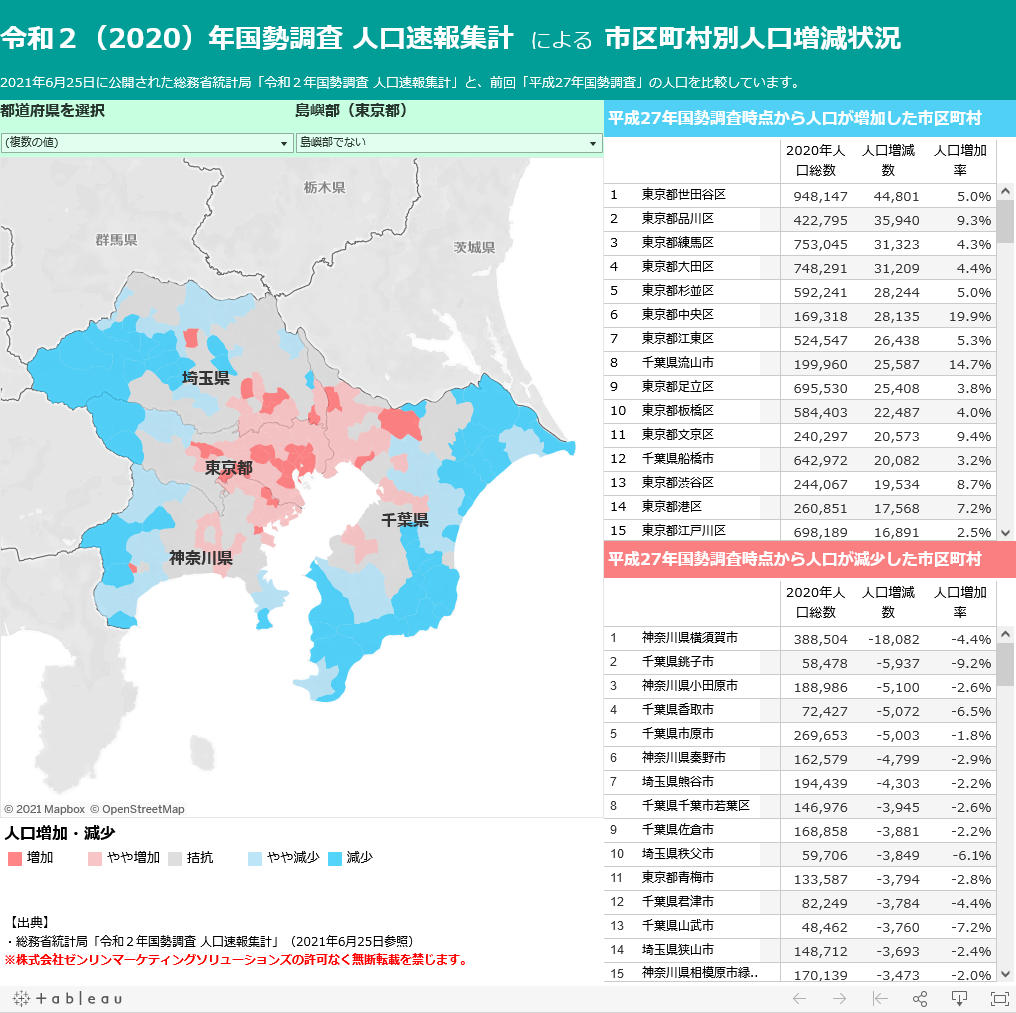Open the OpenStreetMap attribution link
1016x1013 pixels.
coord(137,808)
